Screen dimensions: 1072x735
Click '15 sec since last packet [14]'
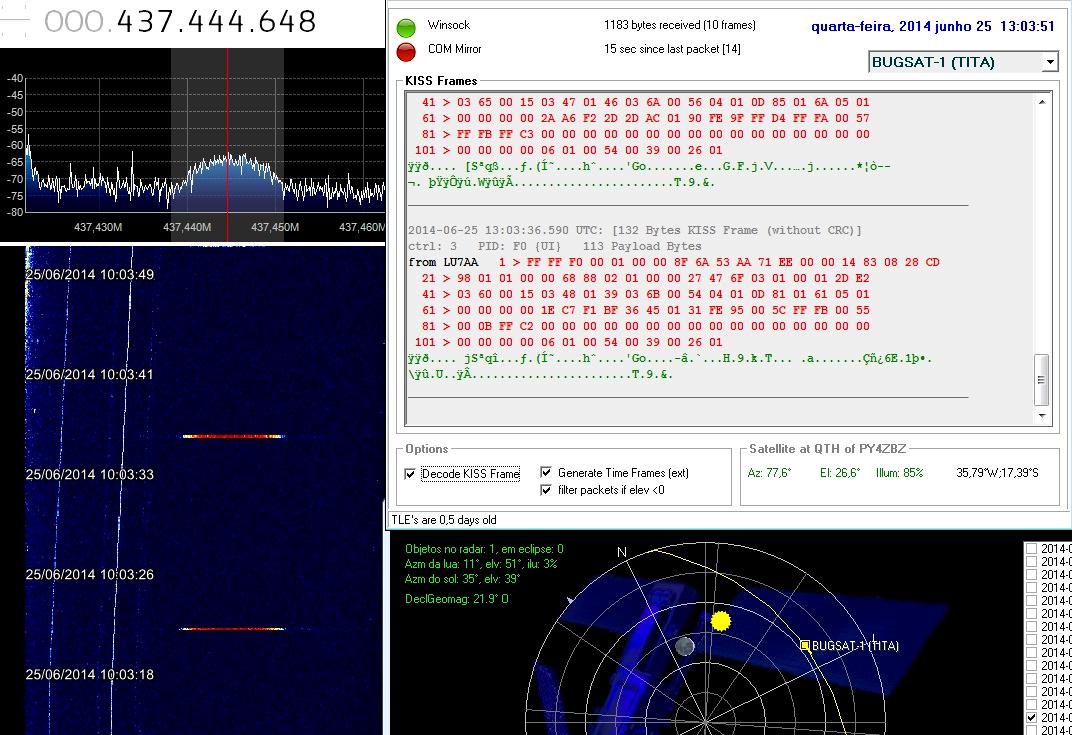[x=672, y=49]
